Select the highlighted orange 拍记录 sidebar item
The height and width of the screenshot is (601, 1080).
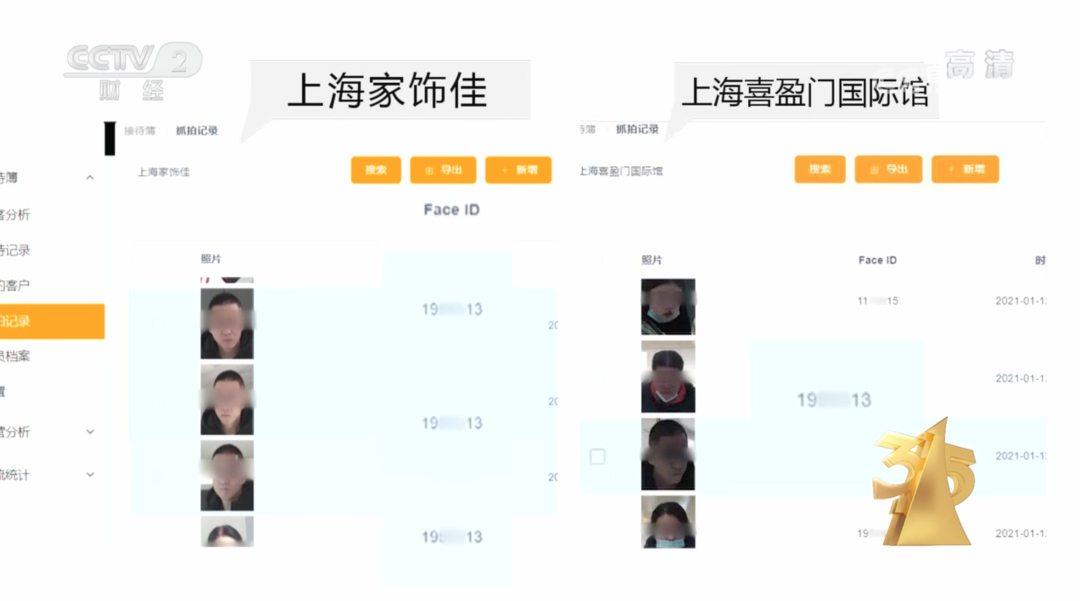coord(52,321)
